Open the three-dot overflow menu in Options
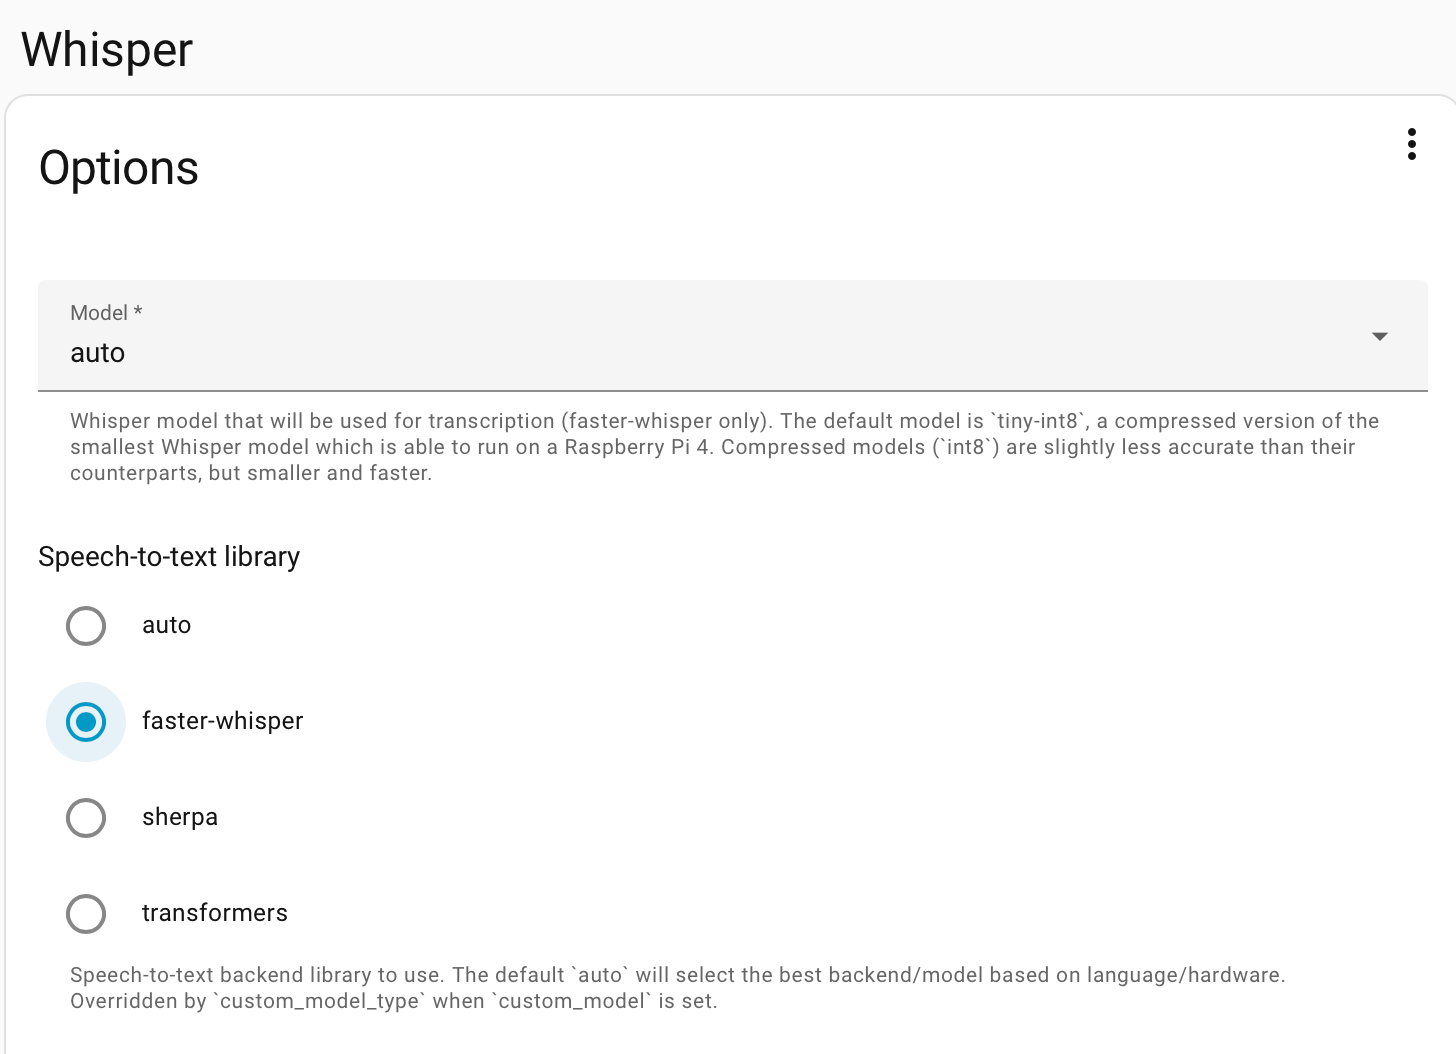 pos(1411,144)
